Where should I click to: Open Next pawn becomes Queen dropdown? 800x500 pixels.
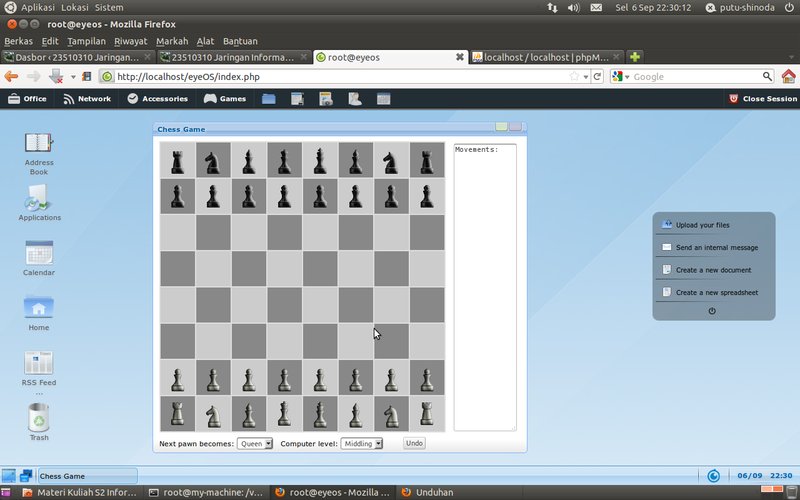255,443
